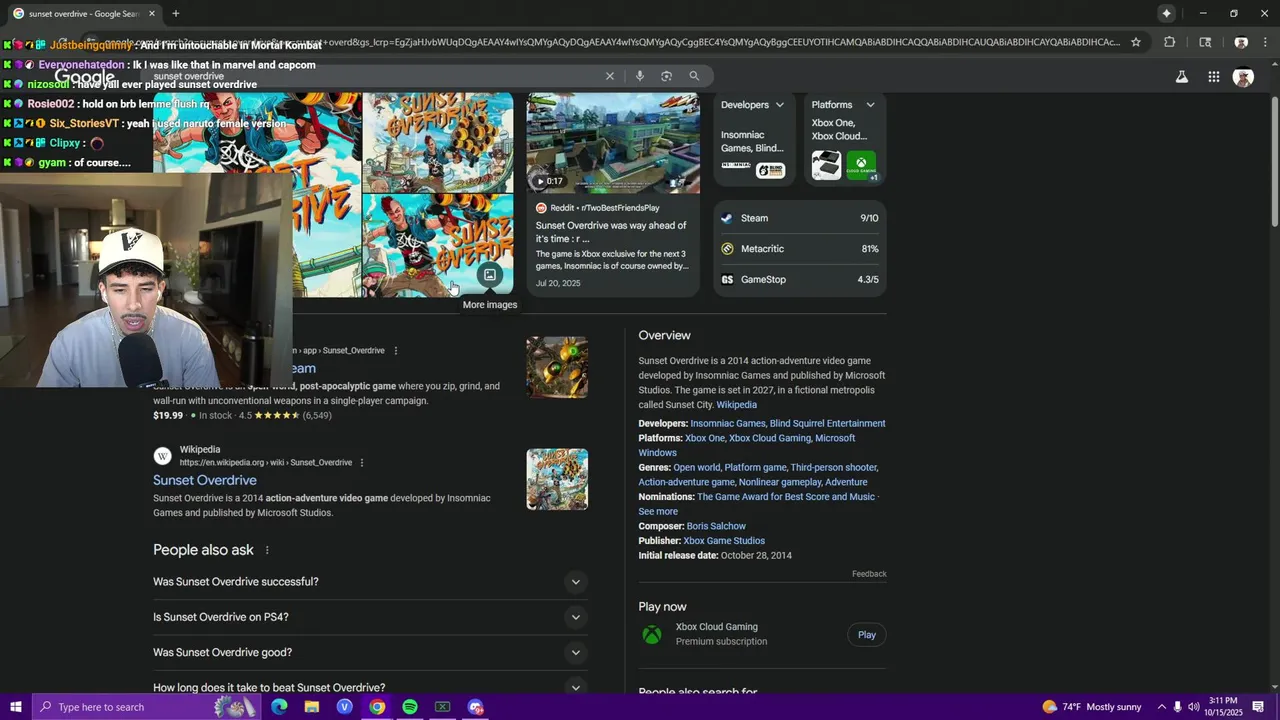Open Spotify from the taskbar
Screen dimensions: 1280x720
pos(410,707)
